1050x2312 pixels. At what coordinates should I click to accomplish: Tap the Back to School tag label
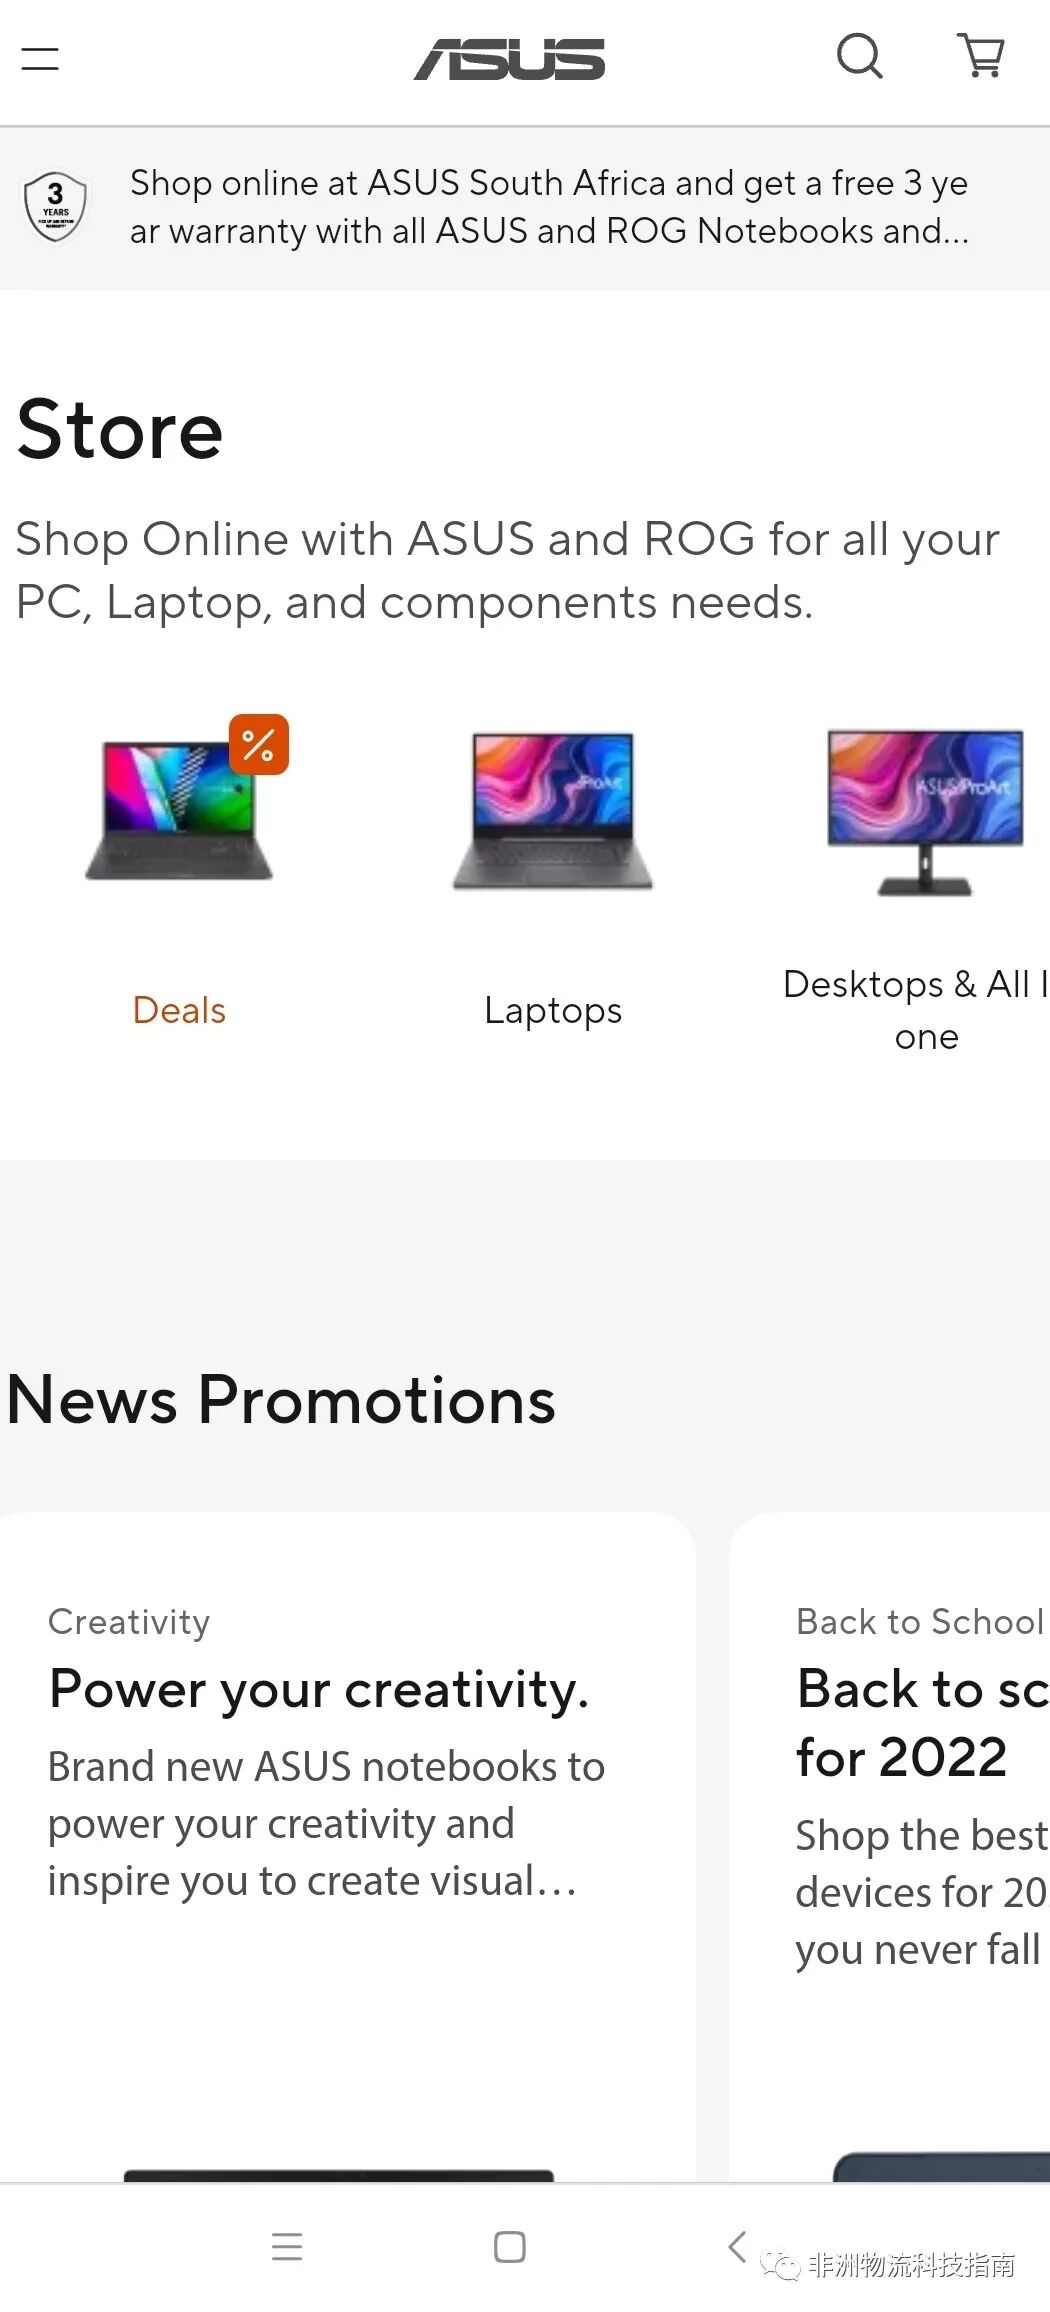(920, 1621)
